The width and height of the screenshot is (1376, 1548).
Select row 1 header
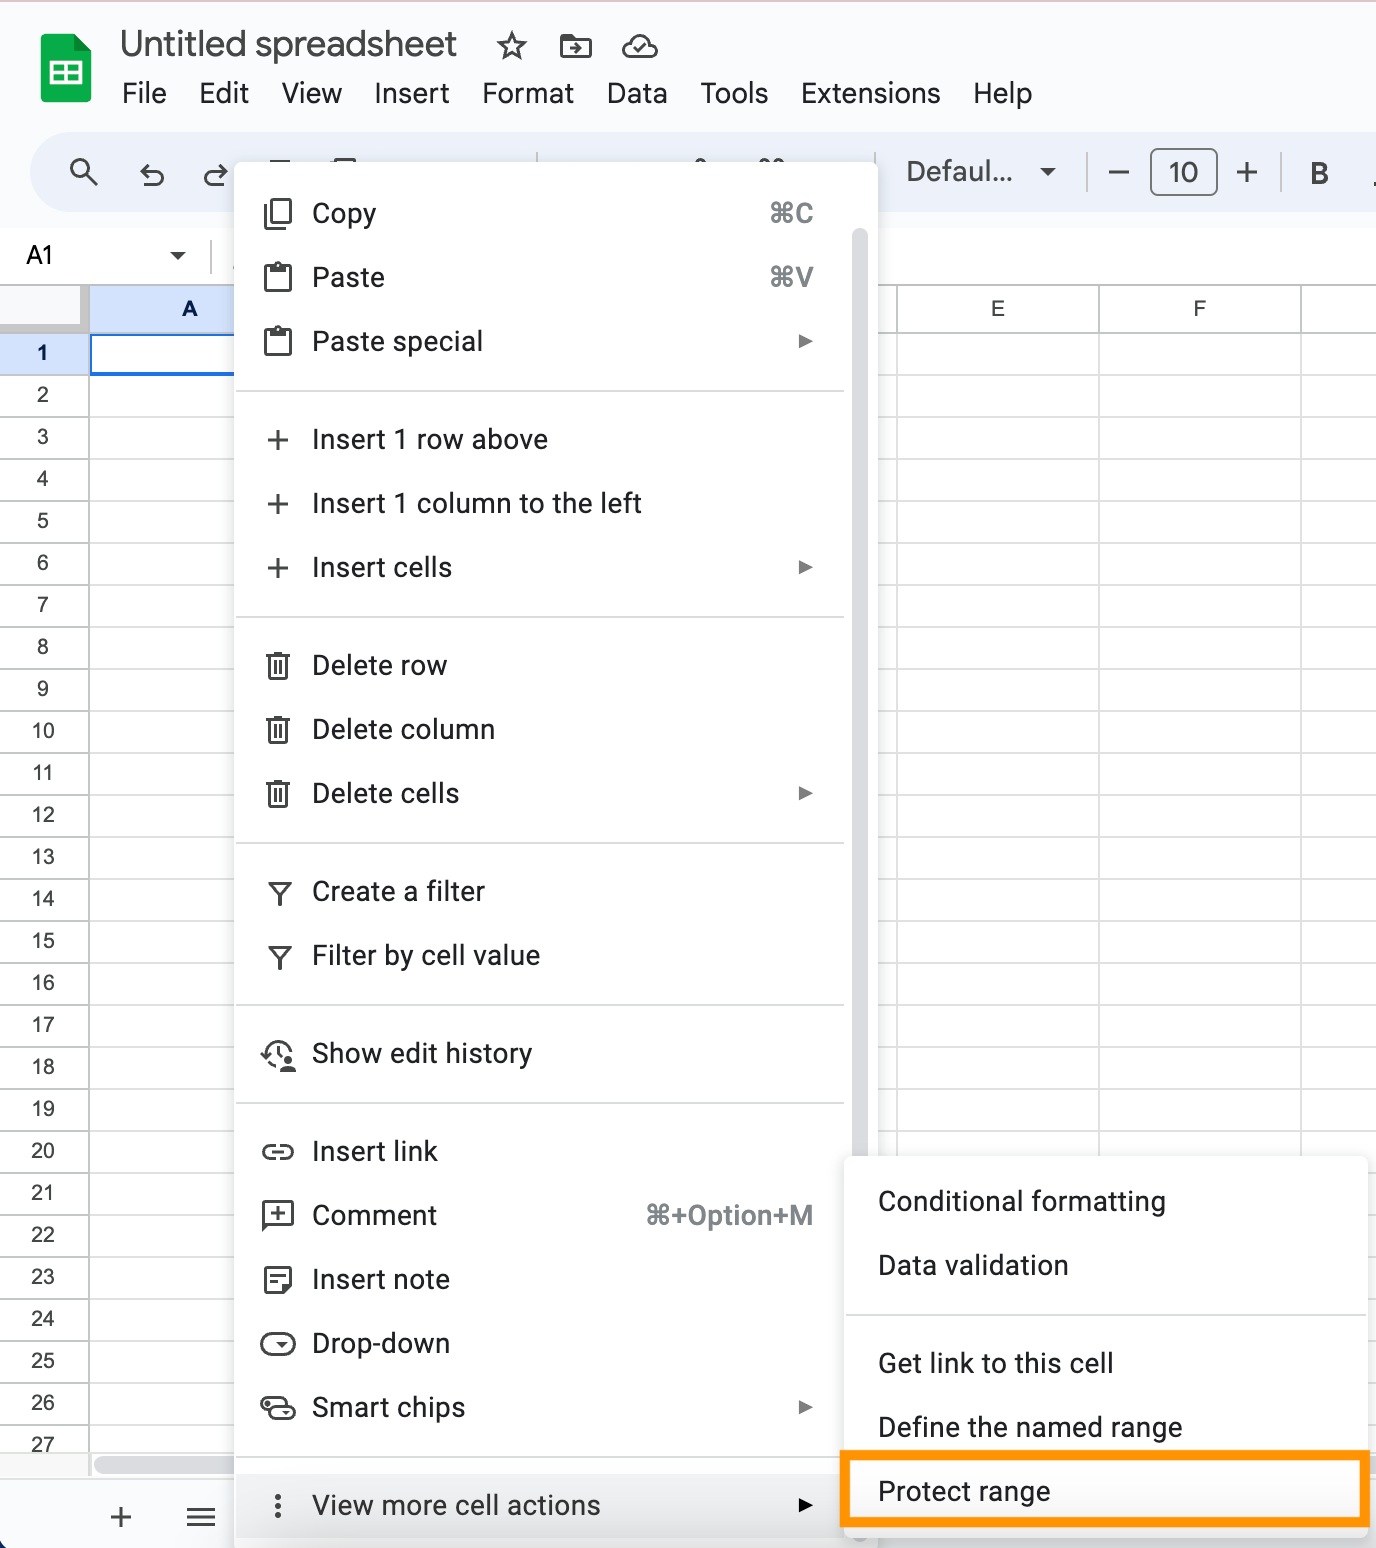43,353
